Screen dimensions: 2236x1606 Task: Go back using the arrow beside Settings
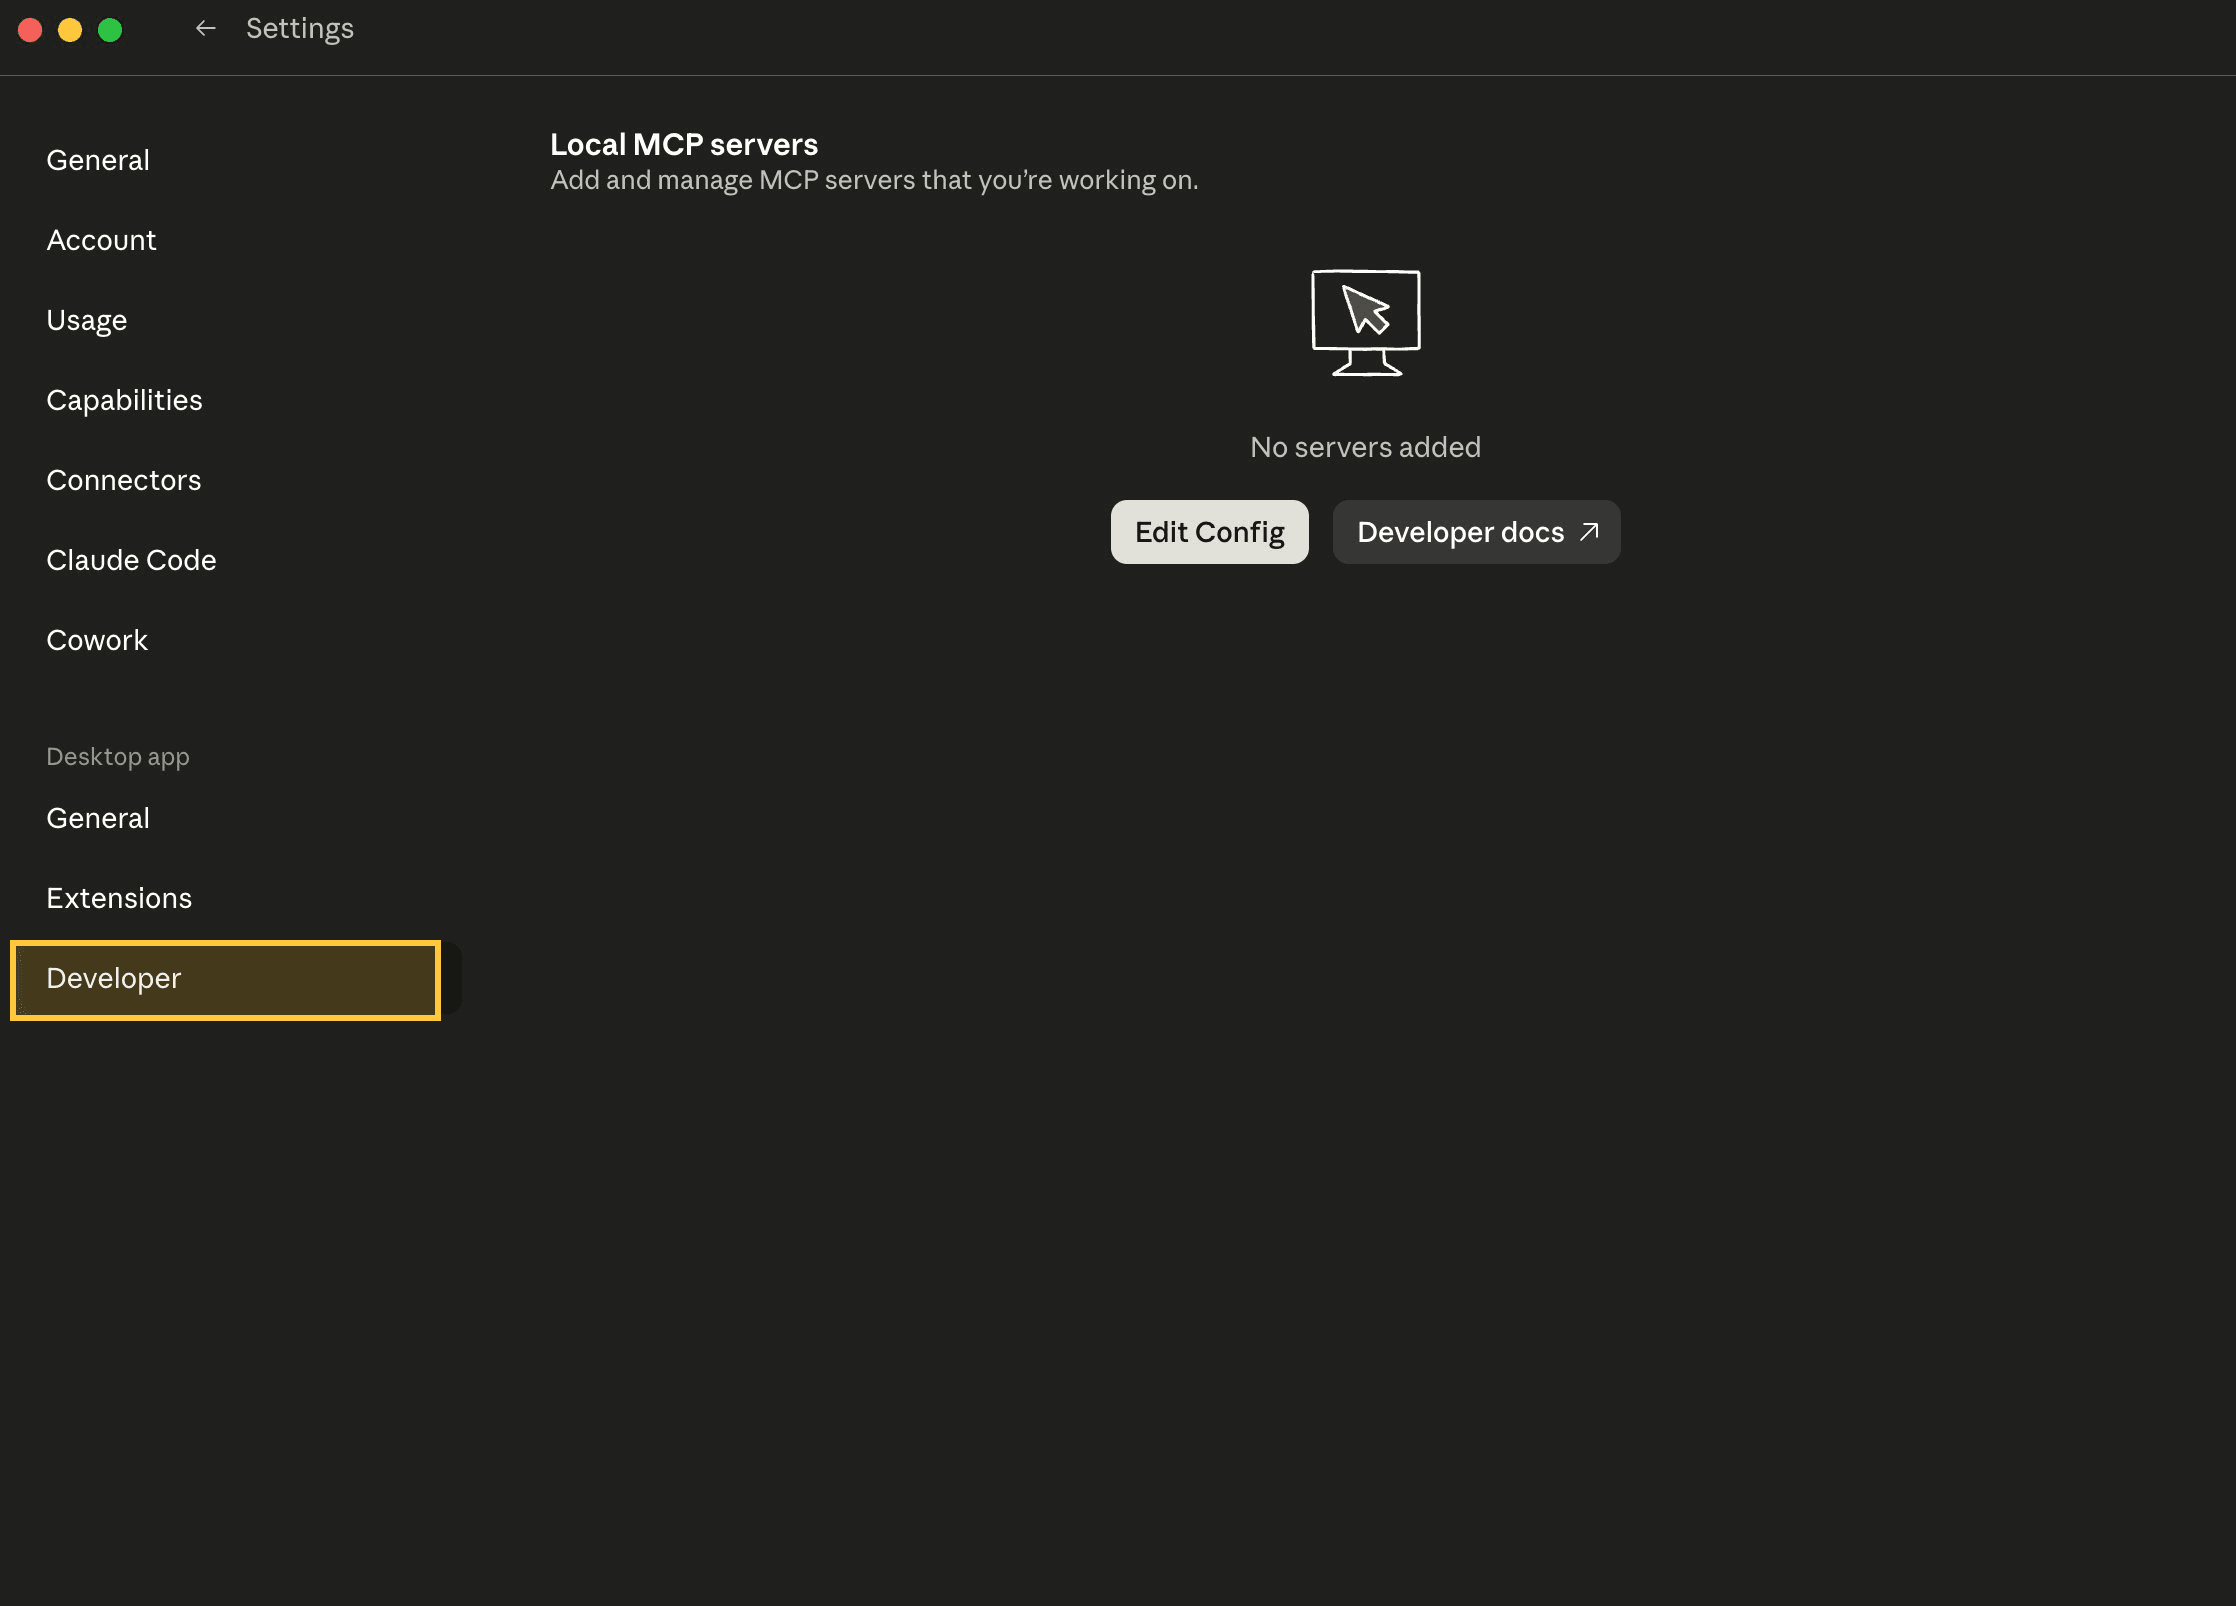tap(205, 29)
